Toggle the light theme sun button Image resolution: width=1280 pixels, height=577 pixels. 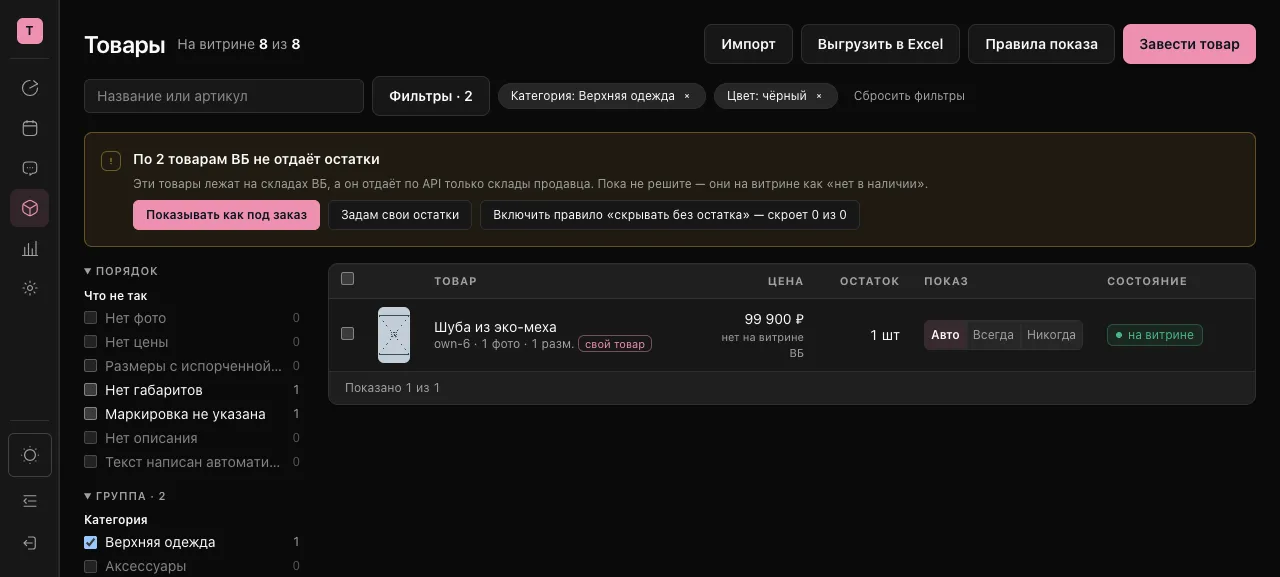(30, 455)
